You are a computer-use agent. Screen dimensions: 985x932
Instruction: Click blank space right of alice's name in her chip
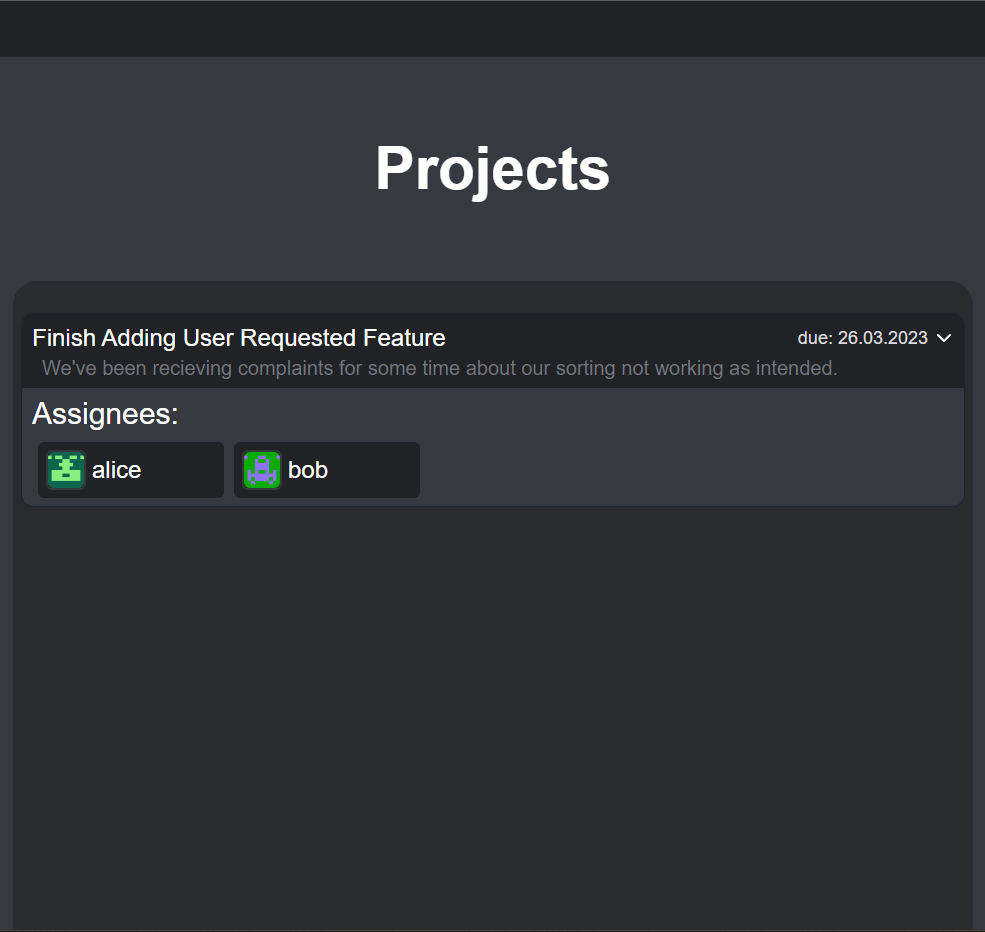[x=185, y=470]
